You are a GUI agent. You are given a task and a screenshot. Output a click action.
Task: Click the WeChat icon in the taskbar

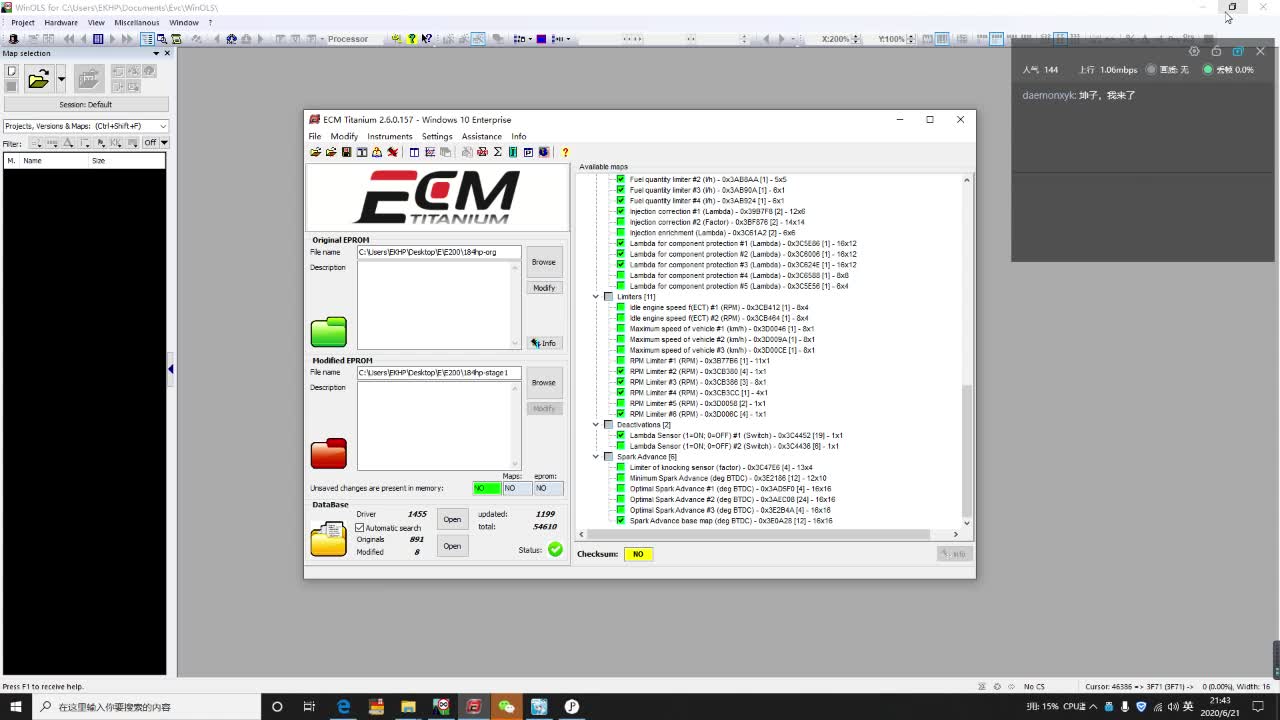507,707
